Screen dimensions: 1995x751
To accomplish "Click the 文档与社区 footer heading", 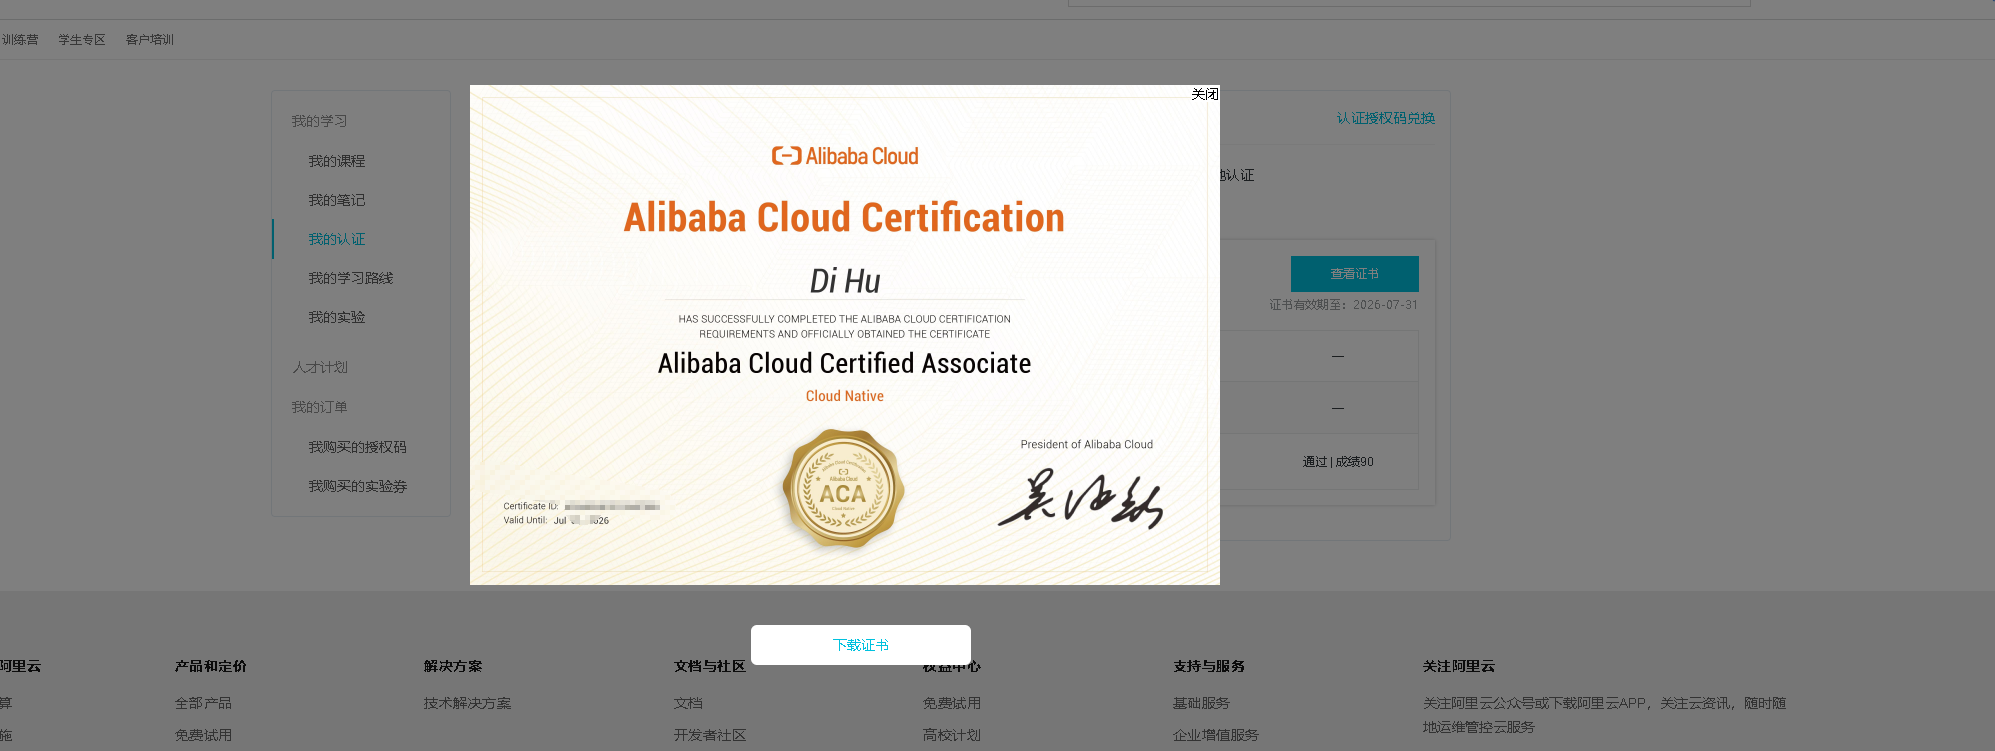I will 710,666.
